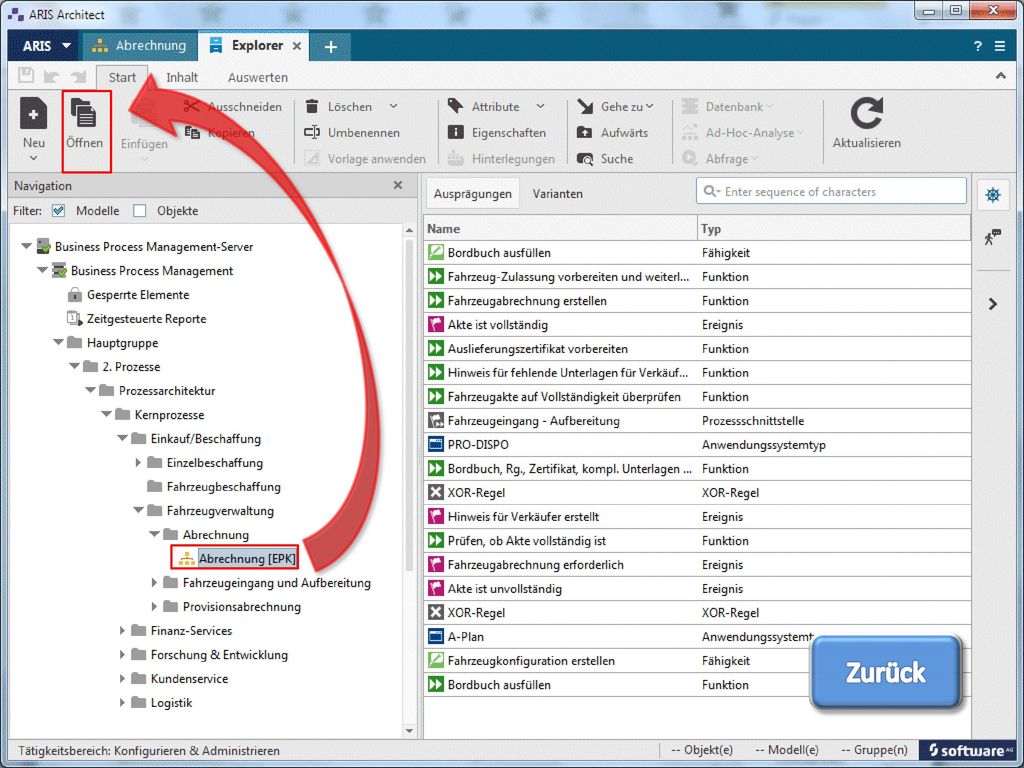Viewport: 1024px width, 768px height.
Task: Click the Umbenennen rename icon
Action: [312, 133]
